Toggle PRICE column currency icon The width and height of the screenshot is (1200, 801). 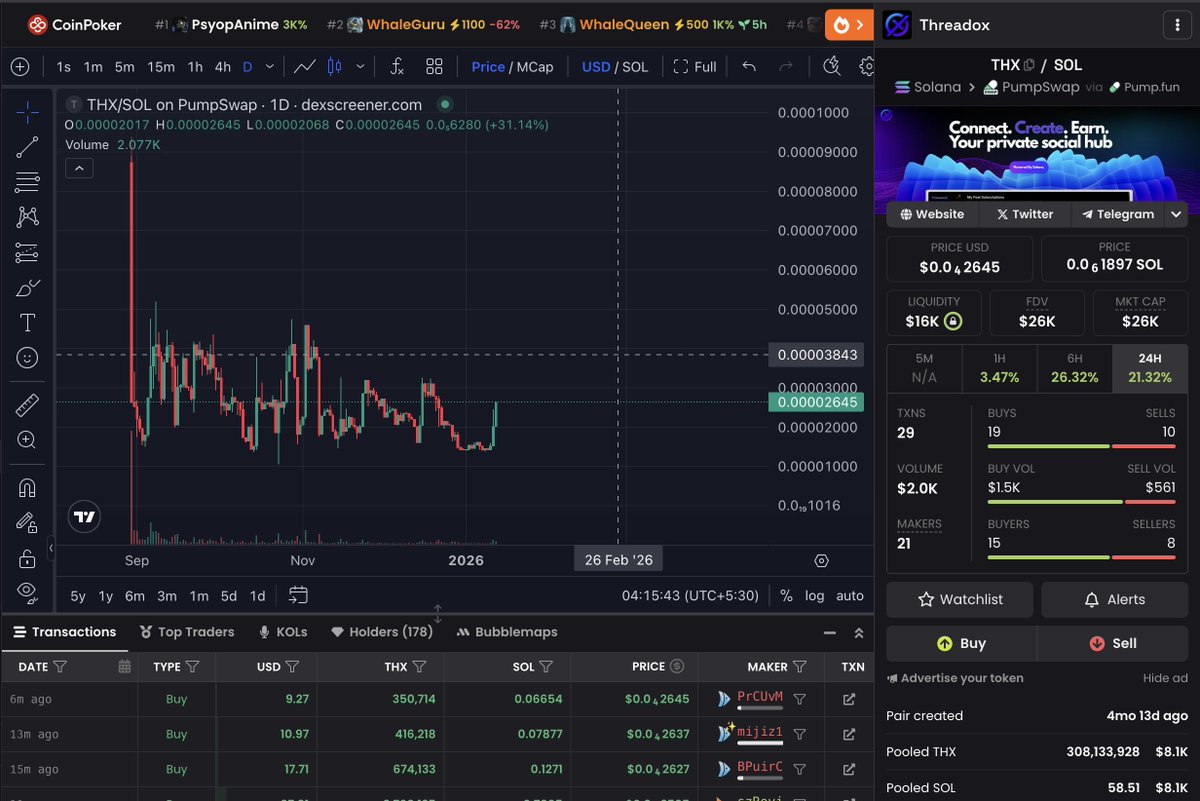click(x=677, y=666)
